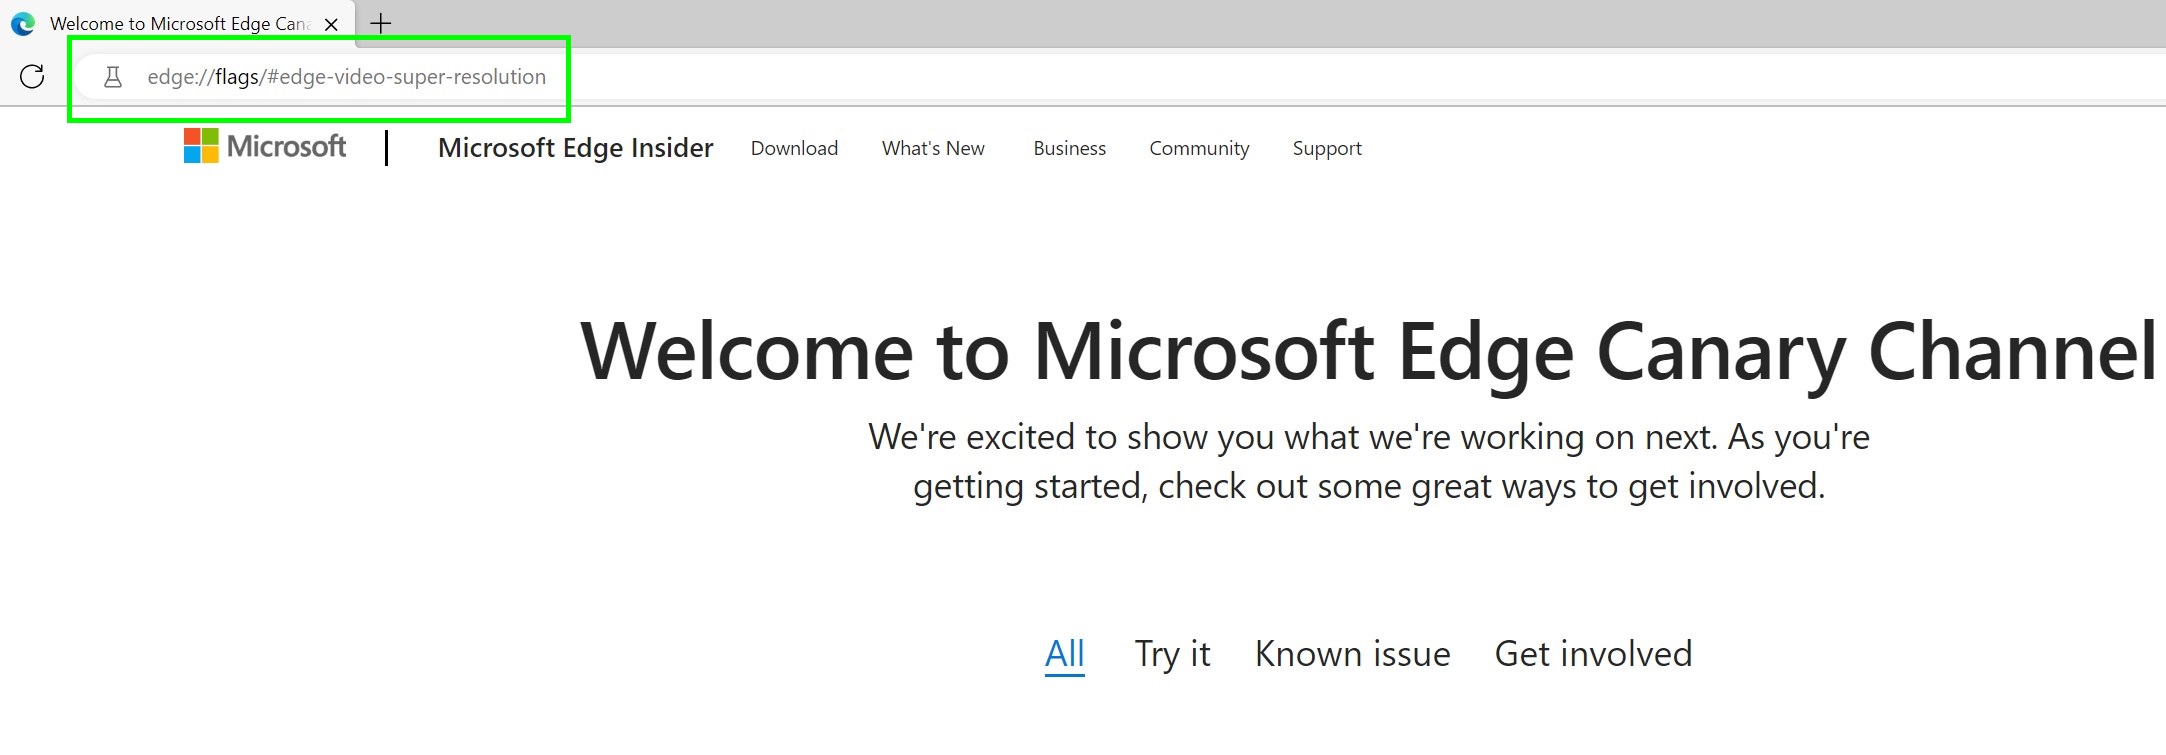Open the Download menu item
Screen dimensions: 2166x755
click(x=794, y=148)
